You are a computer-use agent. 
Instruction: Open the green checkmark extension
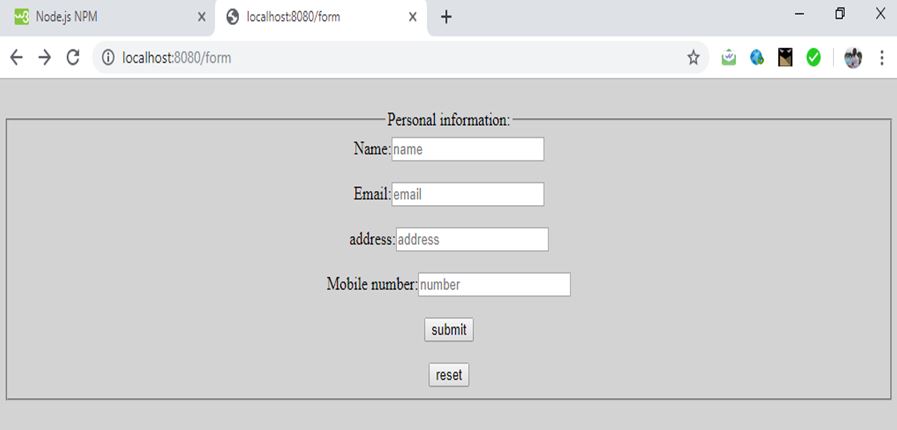[x=813, y=58]
